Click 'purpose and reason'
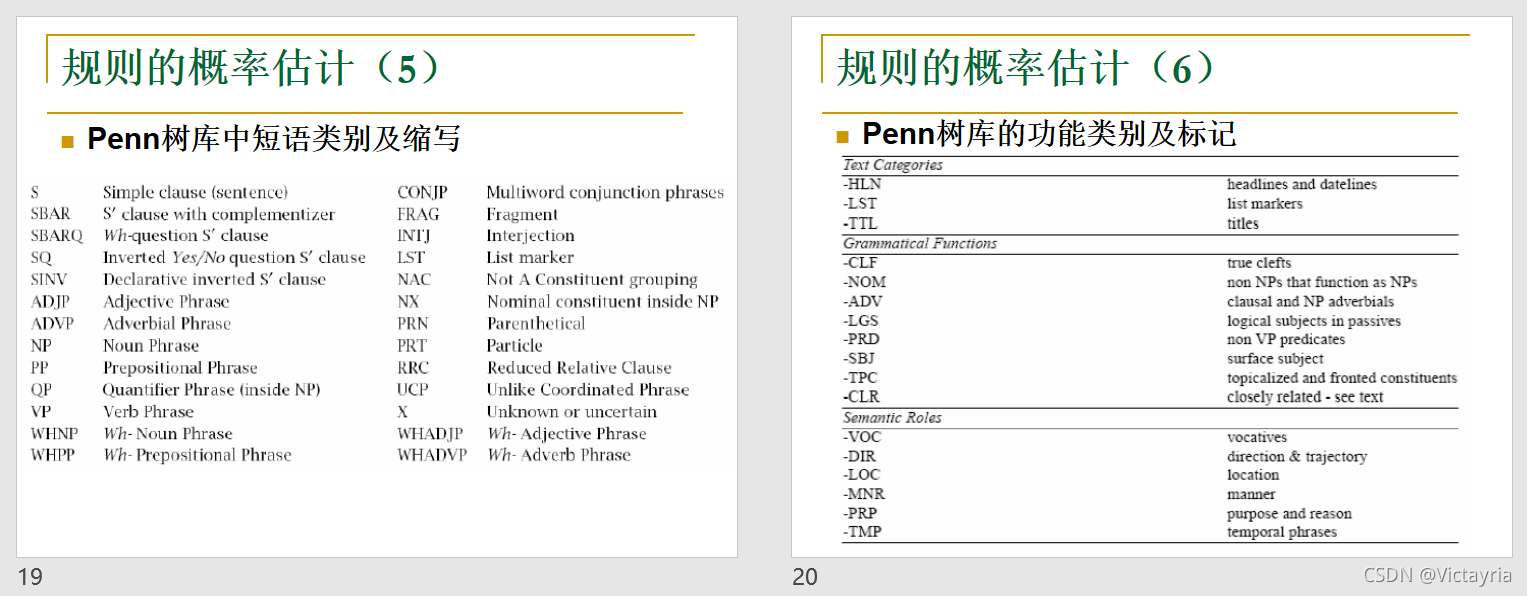Viewport: 1527px width, 596px height. pyautogui.click(x=1289, y=514)
